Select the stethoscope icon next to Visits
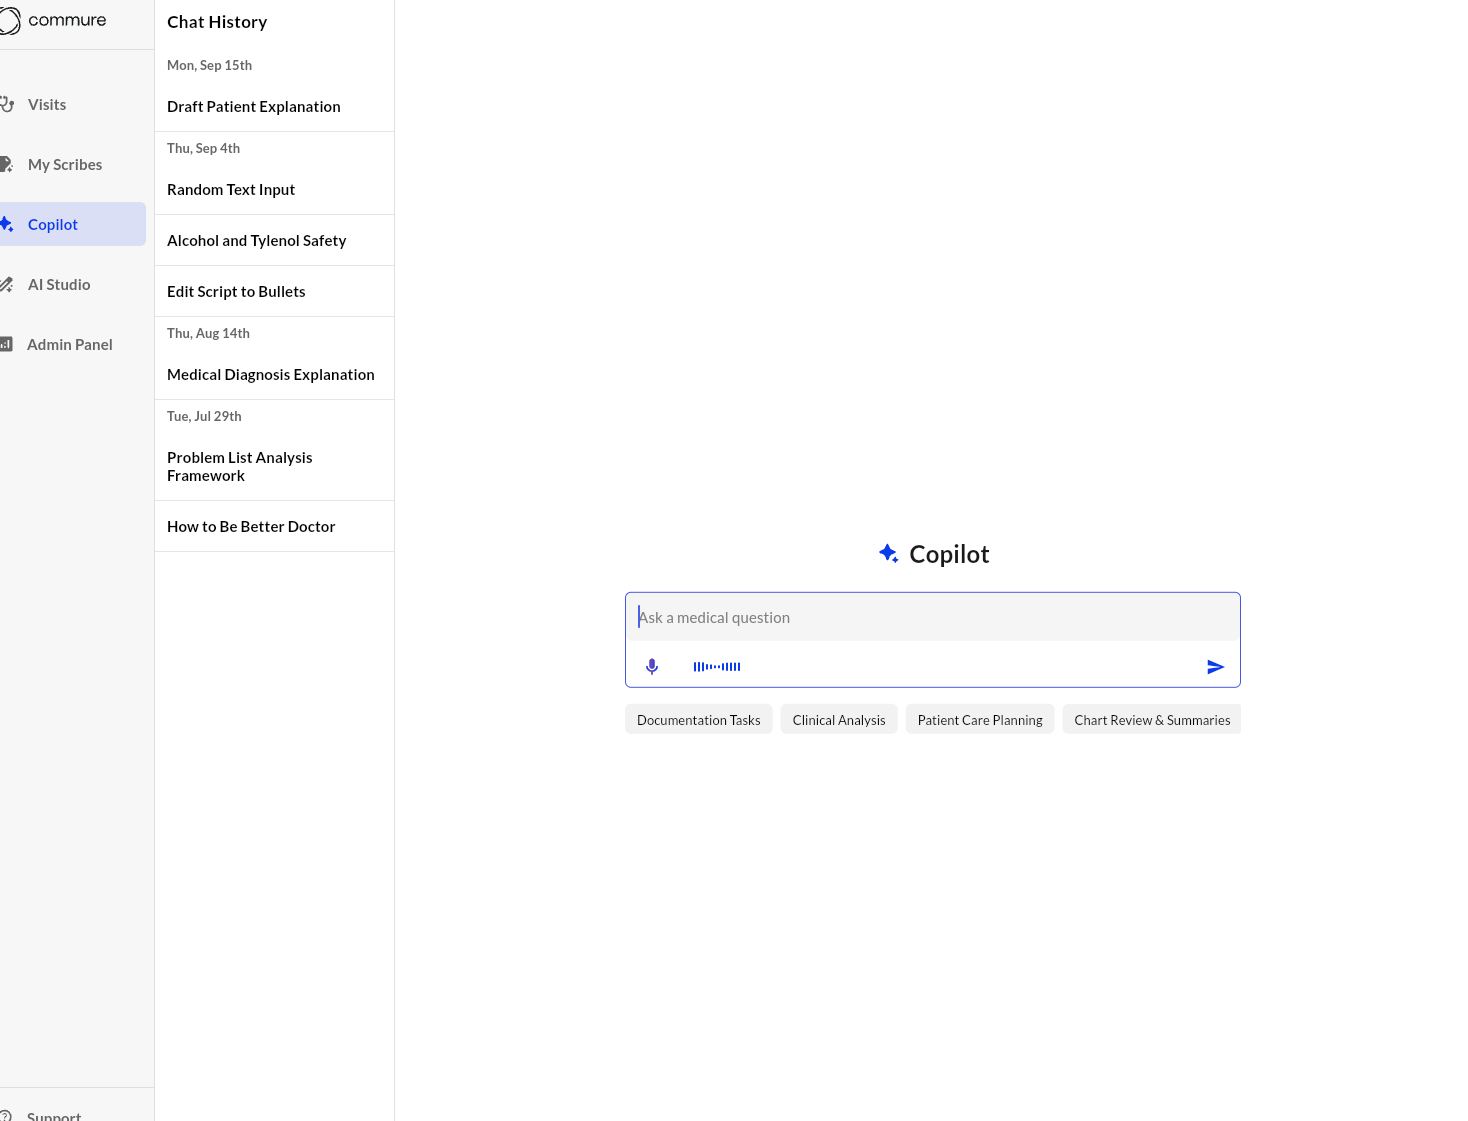 click(x=8, y=104)
